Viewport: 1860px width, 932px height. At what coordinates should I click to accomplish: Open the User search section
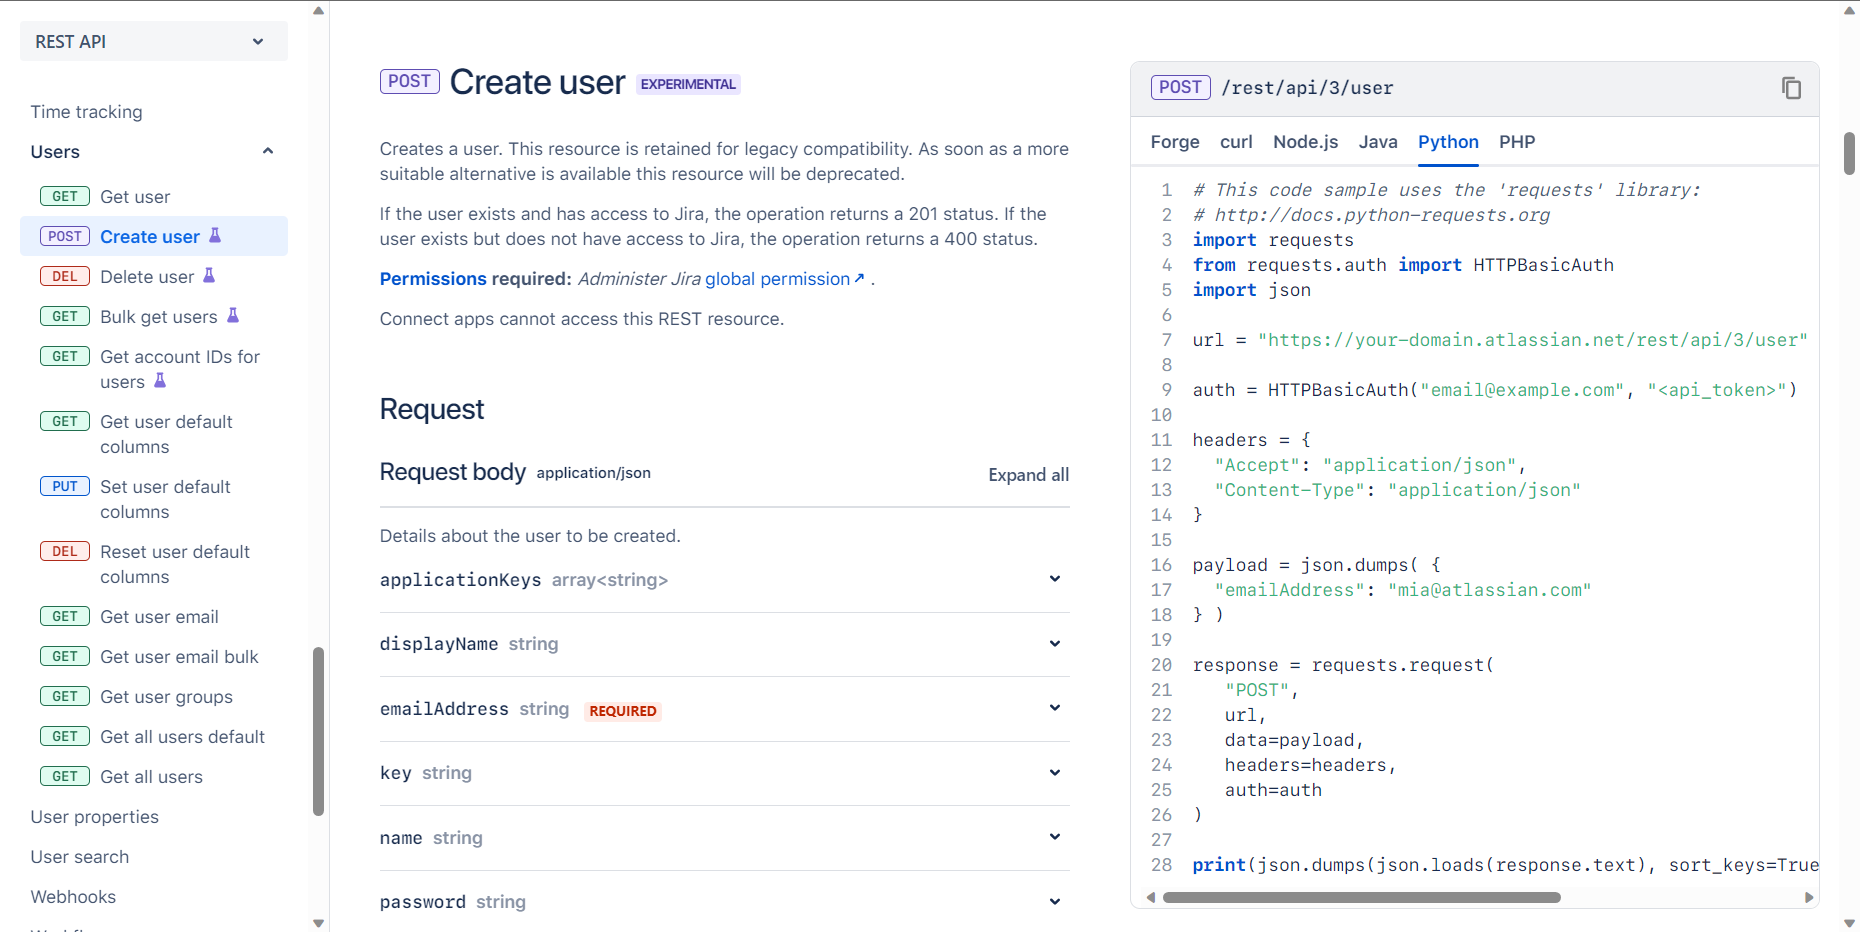80,857
